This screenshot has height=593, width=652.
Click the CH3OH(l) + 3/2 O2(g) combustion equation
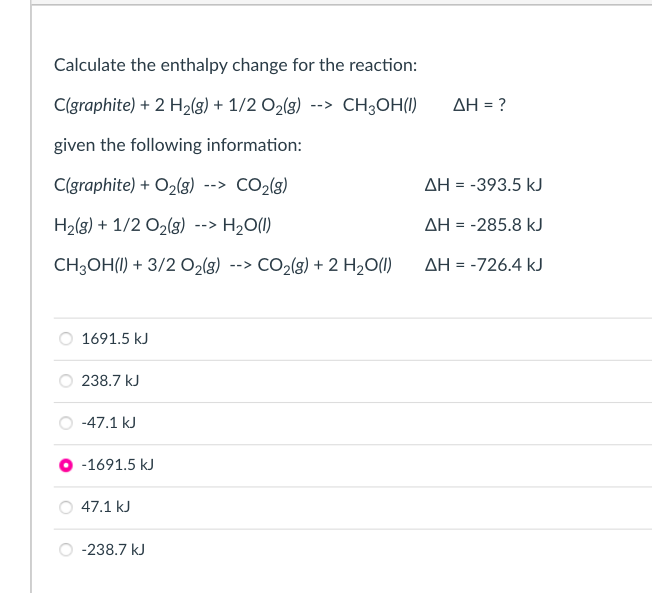click(223, 265)
